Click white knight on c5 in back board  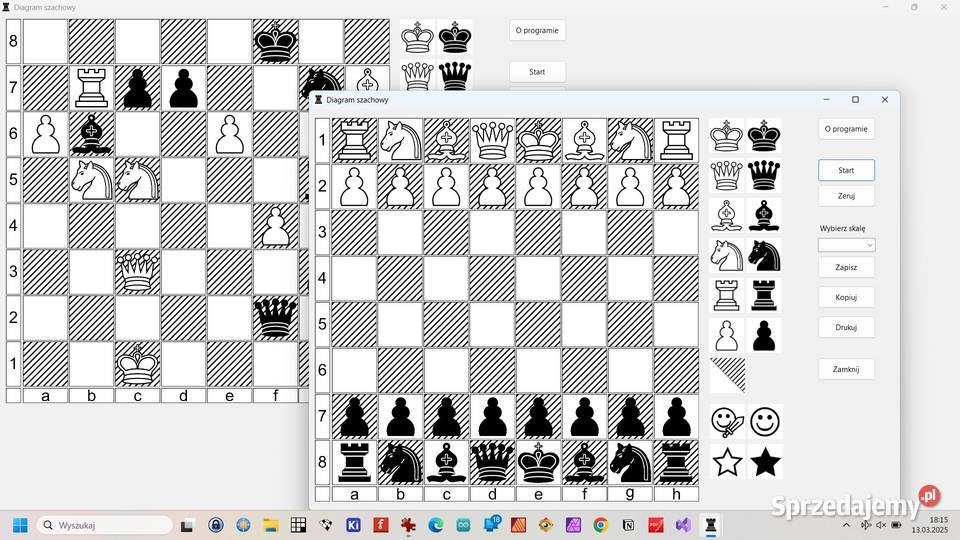pos(138,179)
